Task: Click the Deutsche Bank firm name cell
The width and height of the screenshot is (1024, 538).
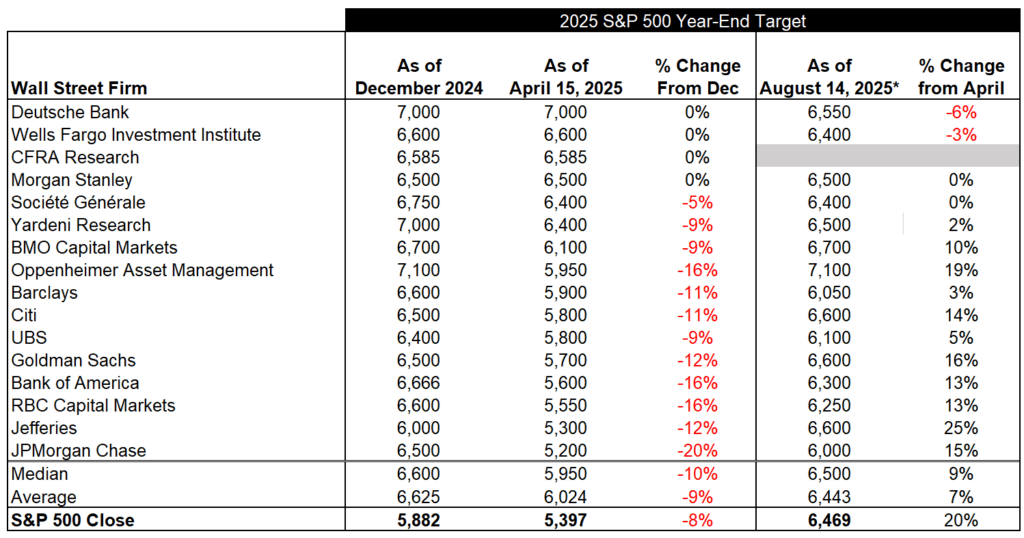Action: [70, 113]
